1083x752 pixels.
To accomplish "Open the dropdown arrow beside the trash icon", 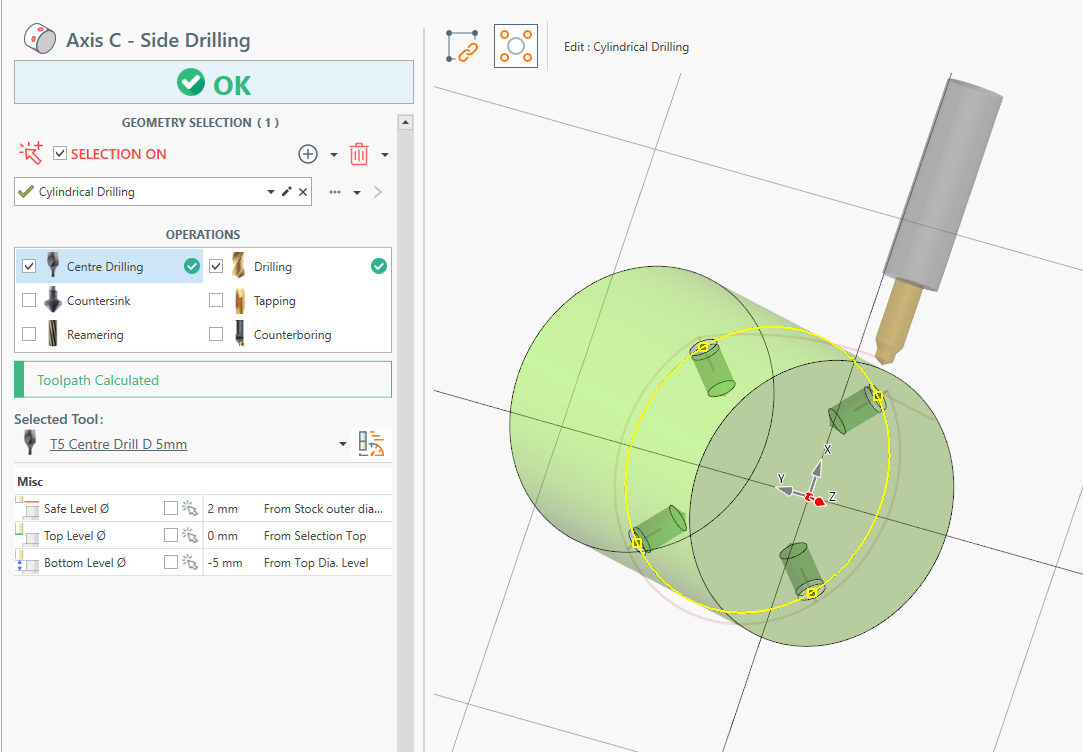I will (x=385, y=155).
